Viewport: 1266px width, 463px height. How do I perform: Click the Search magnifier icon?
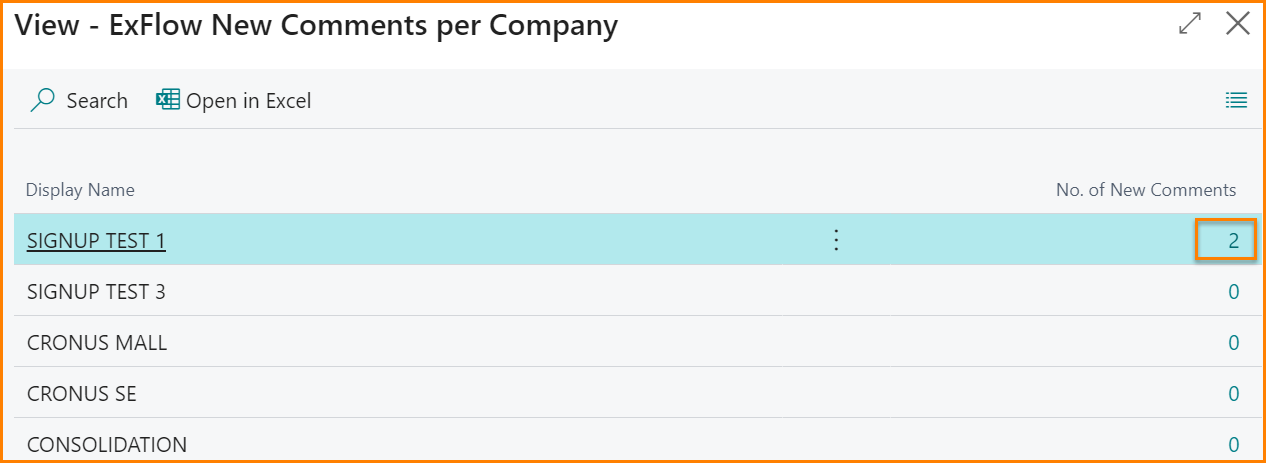43,101
